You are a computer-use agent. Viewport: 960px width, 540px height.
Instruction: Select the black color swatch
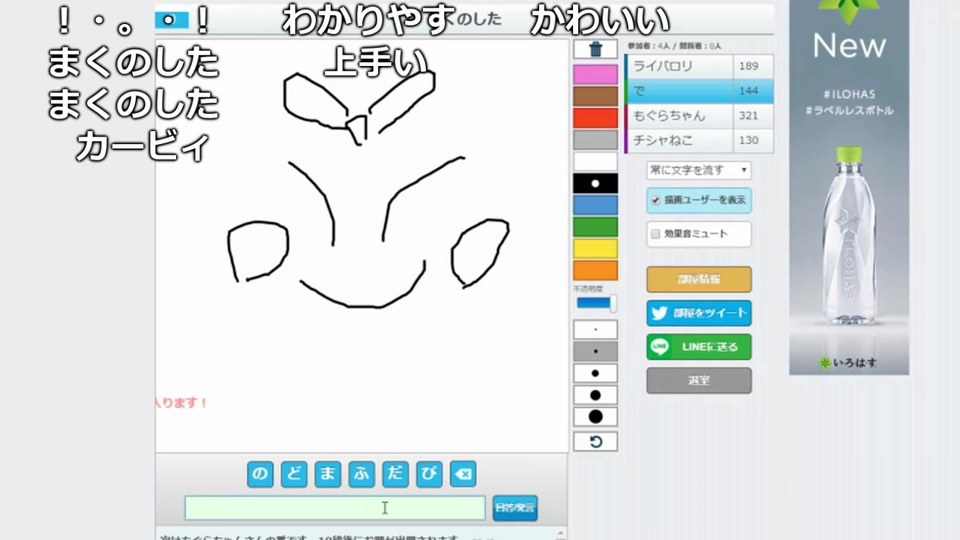(595, 183)
